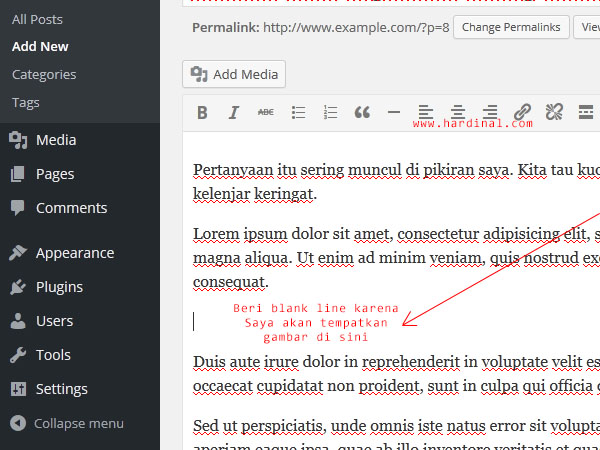
Task: Click the Change Permalinks button
Action: pos(511,27)
